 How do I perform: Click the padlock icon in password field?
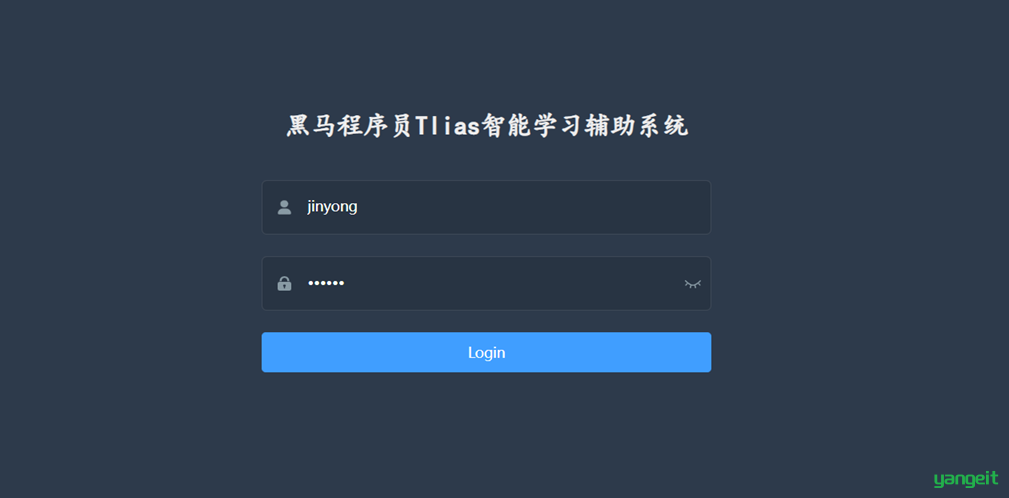tap(284, 283)
